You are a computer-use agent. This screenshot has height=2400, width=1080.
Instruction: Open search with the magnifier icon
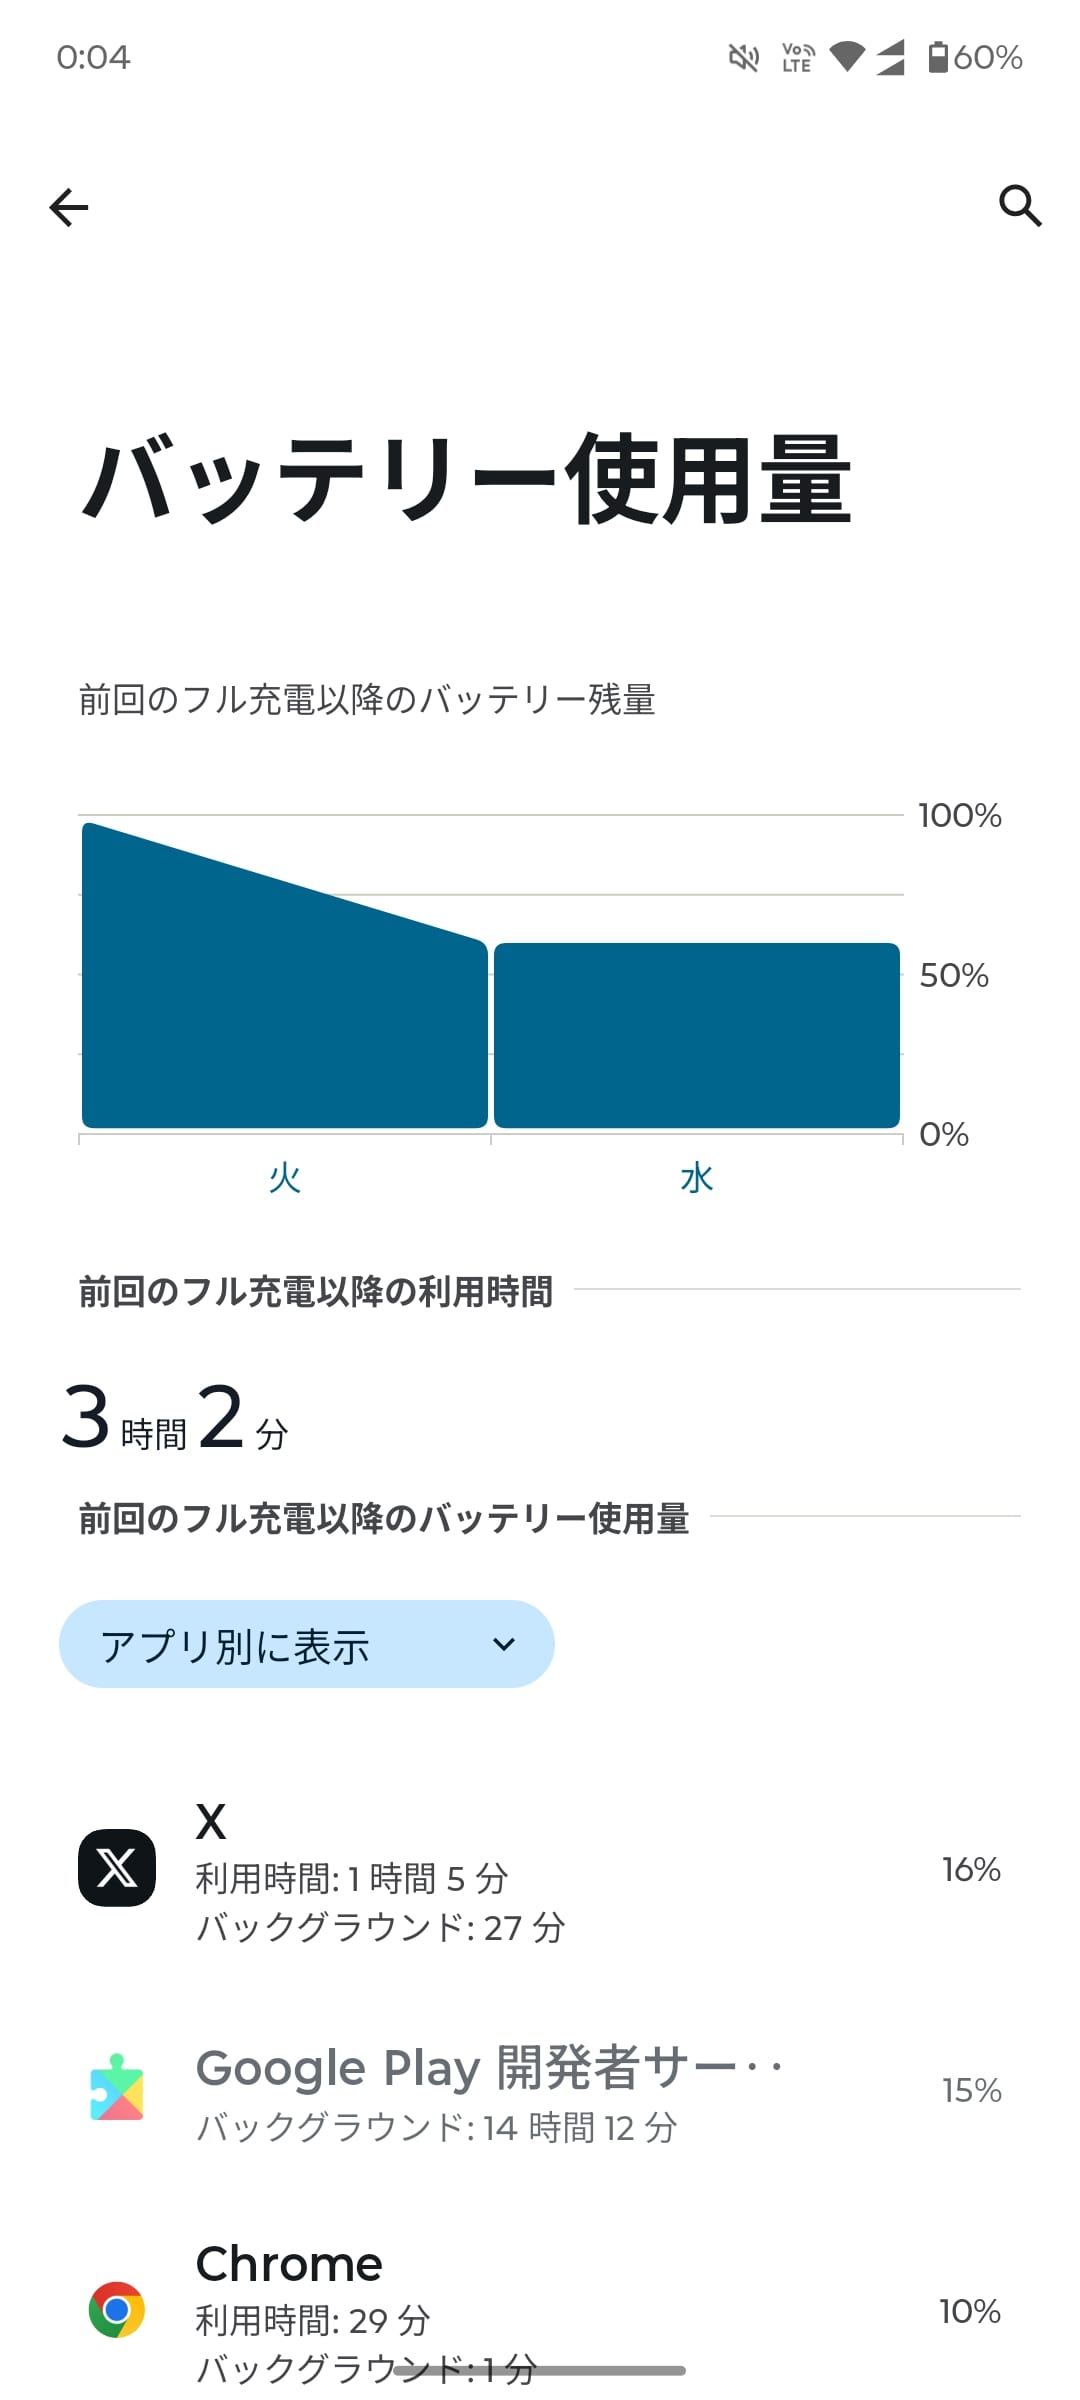tap(1019, 206)
